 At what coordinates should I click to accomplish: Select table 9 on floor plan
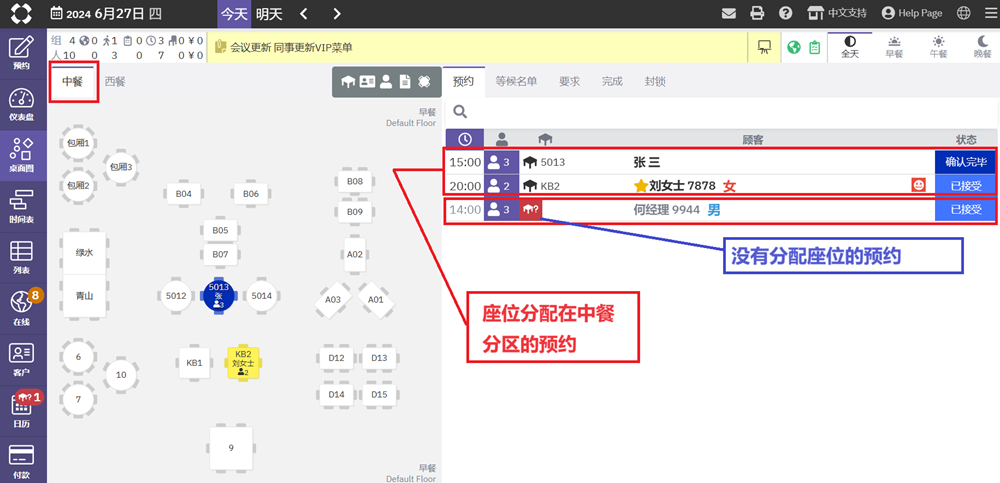231,448
